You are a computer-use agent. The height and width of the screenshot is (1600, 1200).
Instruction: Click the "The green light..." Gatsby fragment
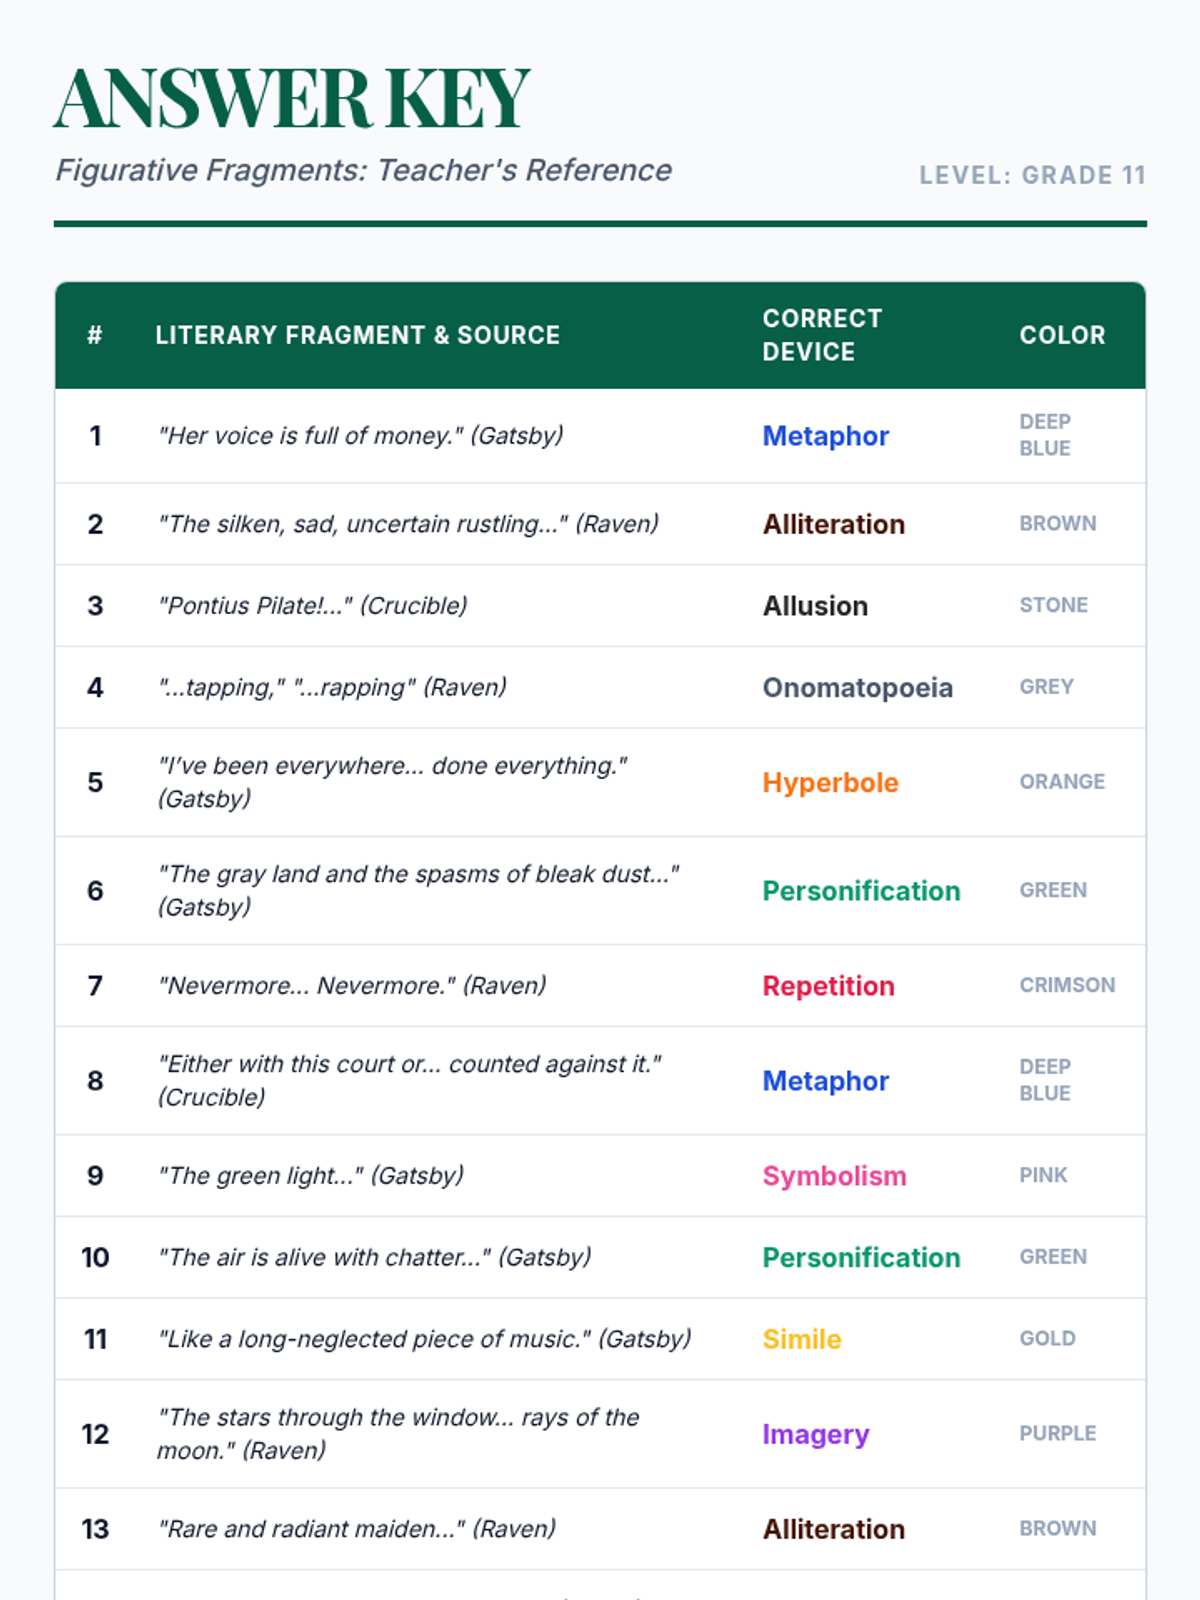(x=311, y=1176)
